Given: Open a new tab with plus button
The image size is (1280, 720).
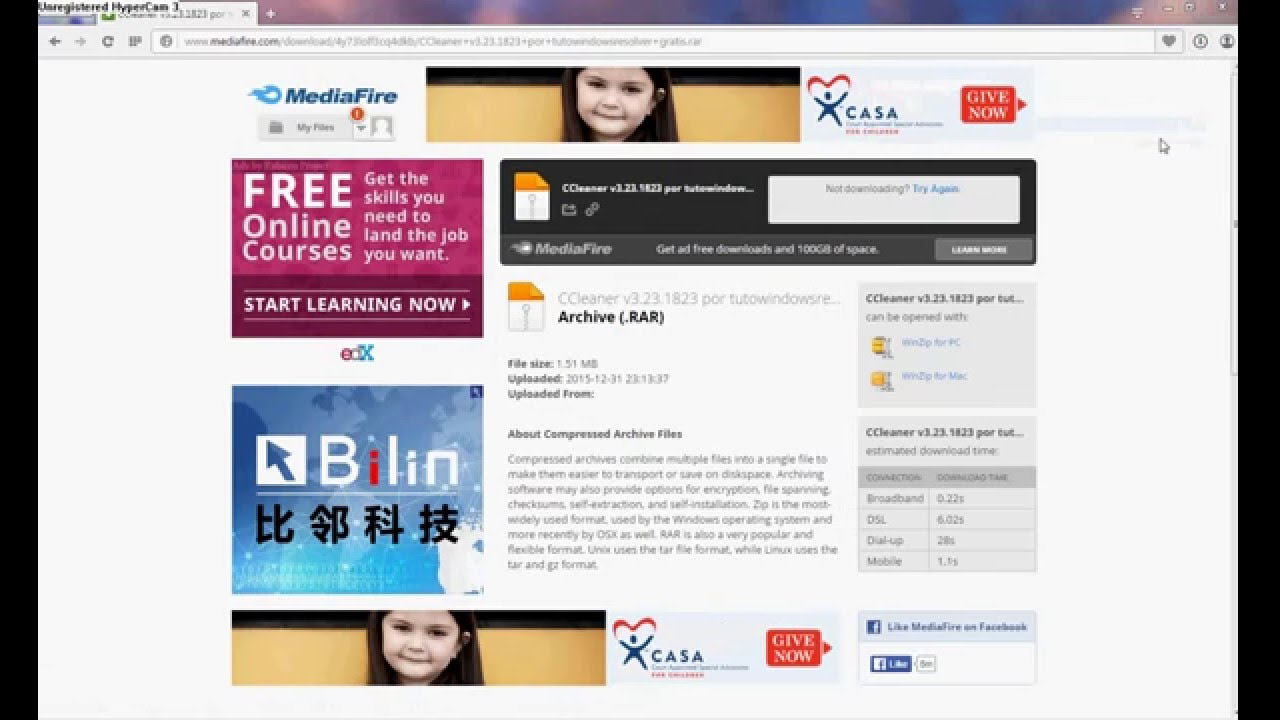Looking at the screenshot, I should click(270, 14).
